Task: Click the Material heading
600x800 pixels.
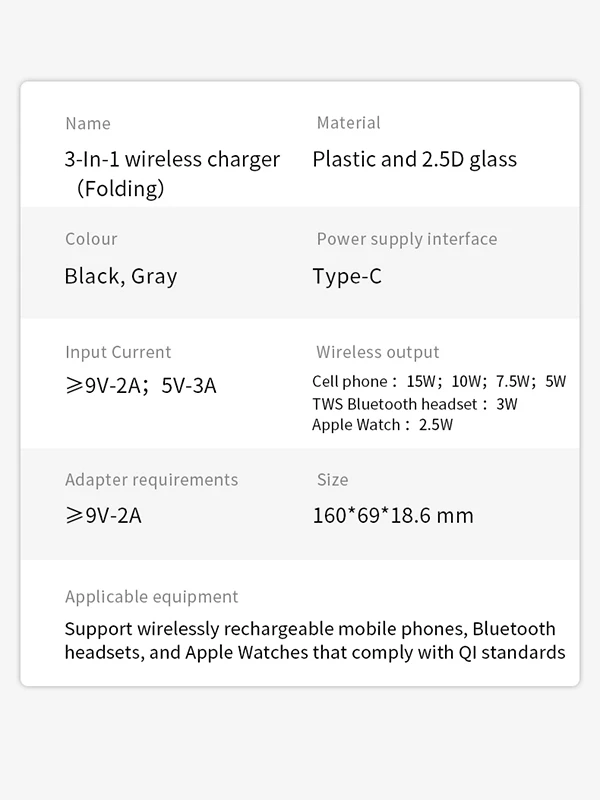Action: (x=348, y=123)
